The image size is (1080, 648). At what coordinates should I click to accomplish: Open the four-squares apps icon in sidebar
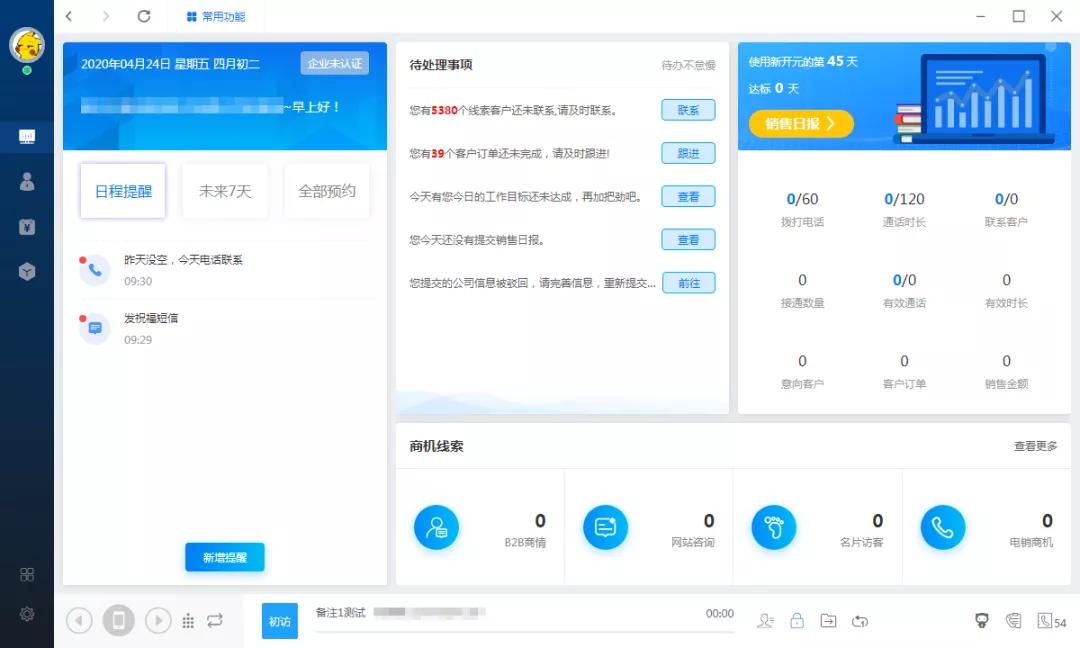[27, 574]
